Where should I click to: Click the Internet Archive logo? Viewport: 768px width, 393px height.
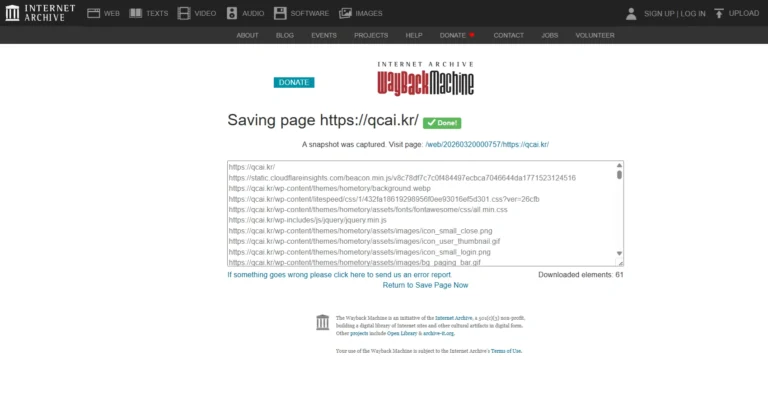[40, 13]
